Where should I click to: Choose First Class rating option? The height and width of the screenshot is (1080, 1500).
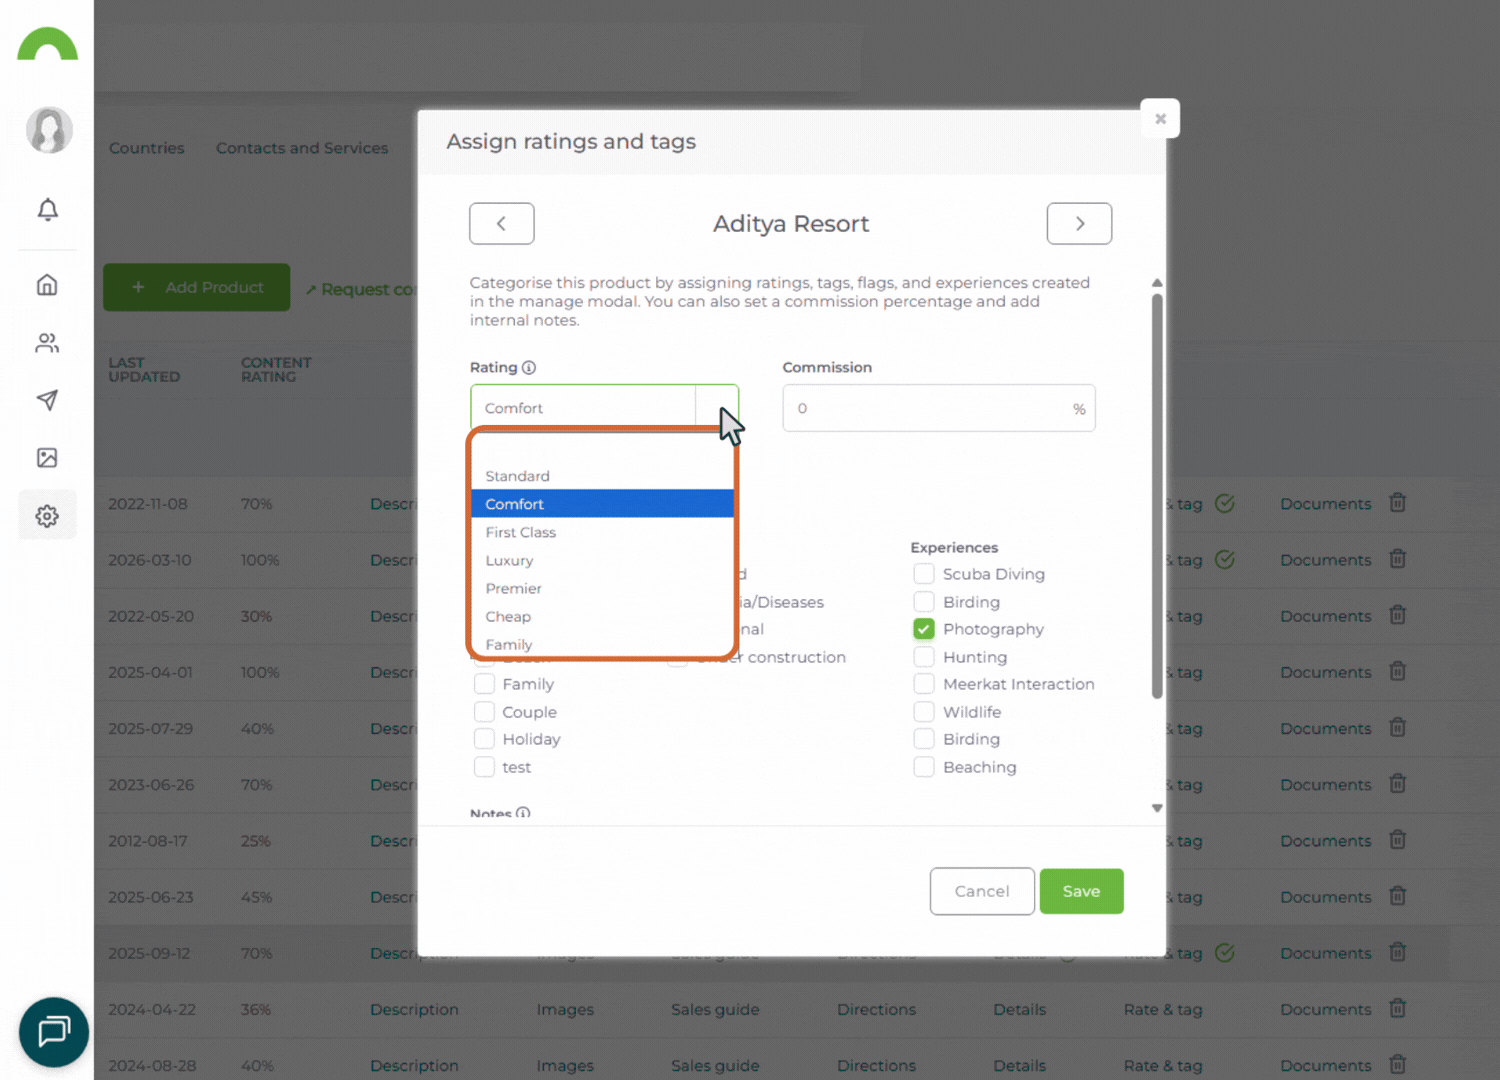pos(521,533)
